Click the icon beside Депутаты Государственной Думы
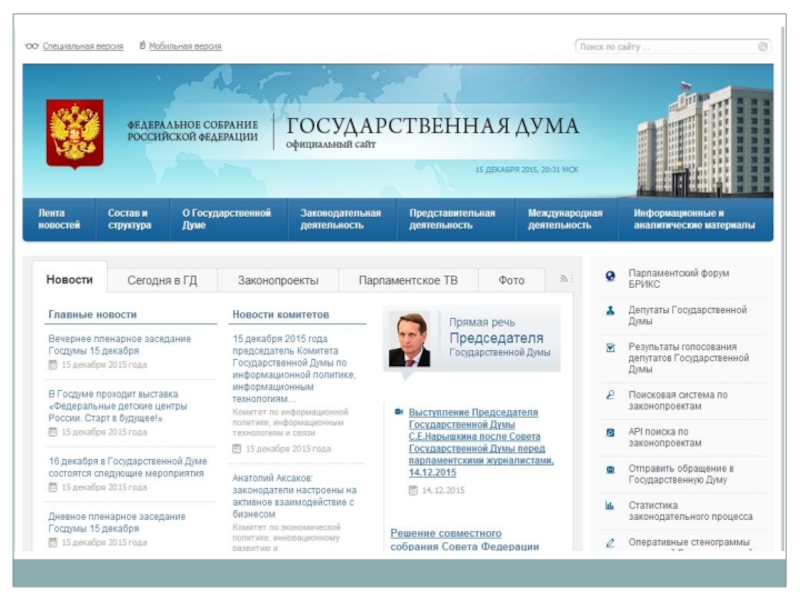The image size is (800, 600). point(610,311)
